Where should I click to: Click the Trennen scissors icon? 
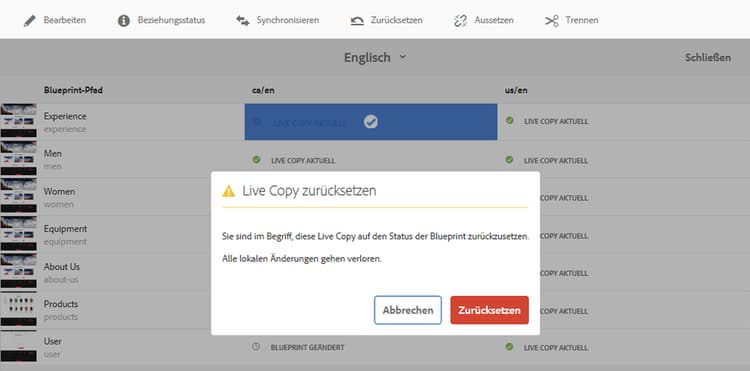coord(552,21)
